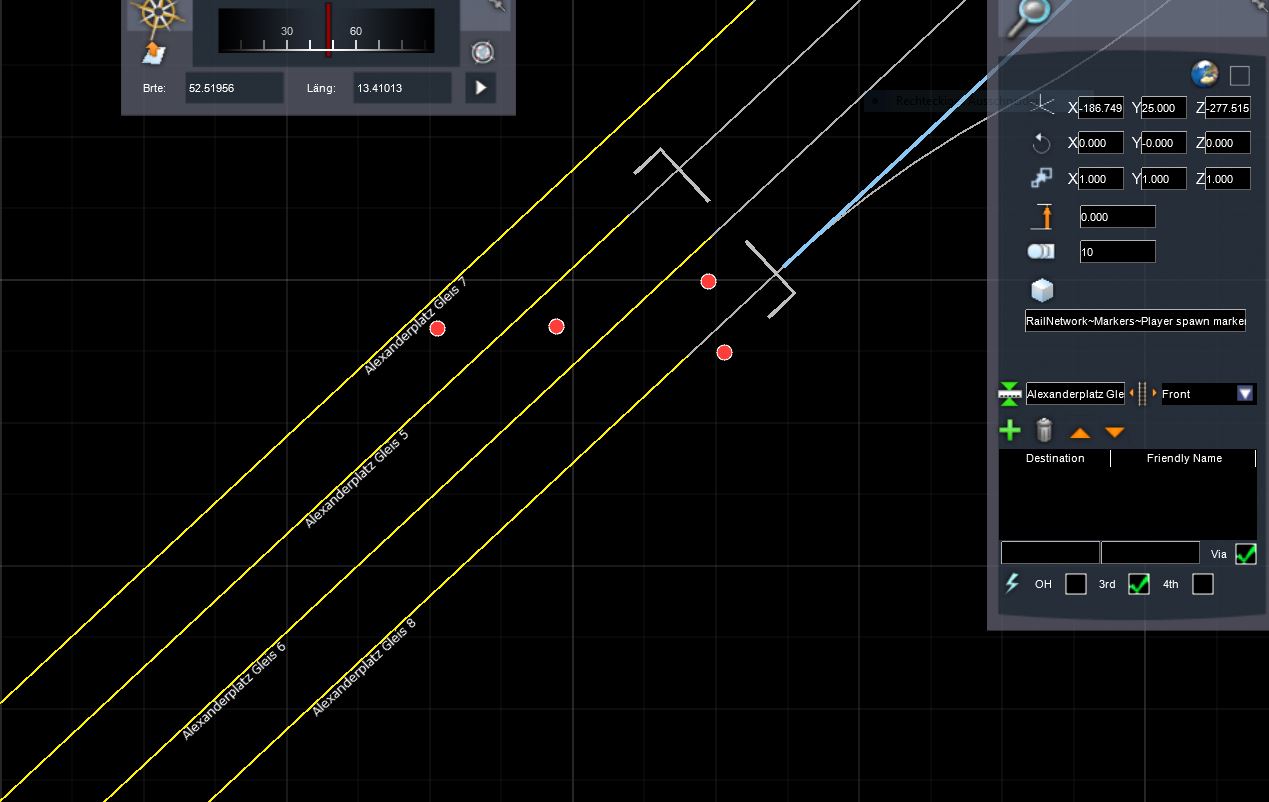Click the height offset orange arrow icon
Image resolution: width=1269 pixels, height=802 pixels.
point(1041,216)
